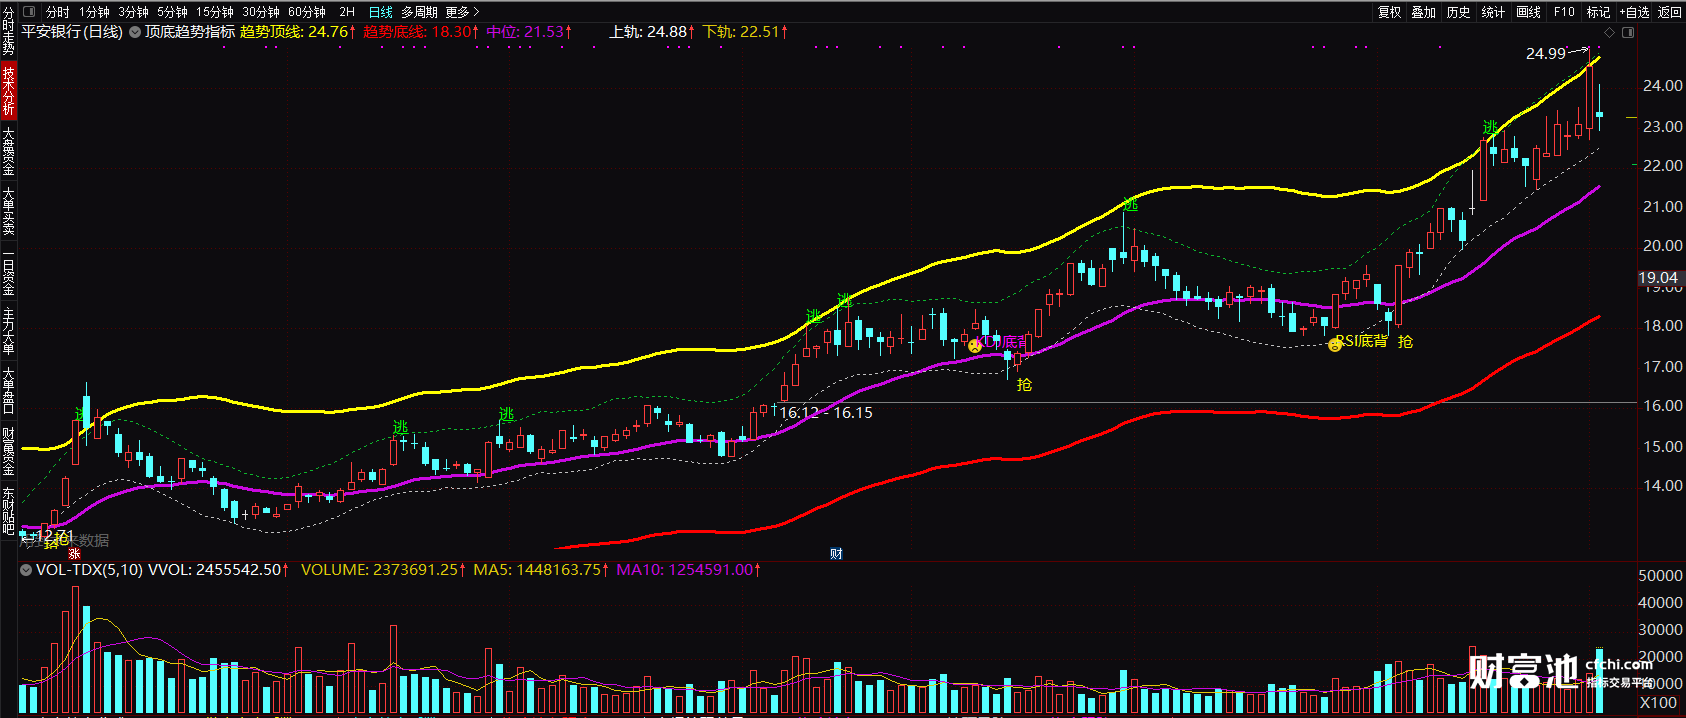
Task: Select the 3分钟 period
Action: [x=133, y=12]
